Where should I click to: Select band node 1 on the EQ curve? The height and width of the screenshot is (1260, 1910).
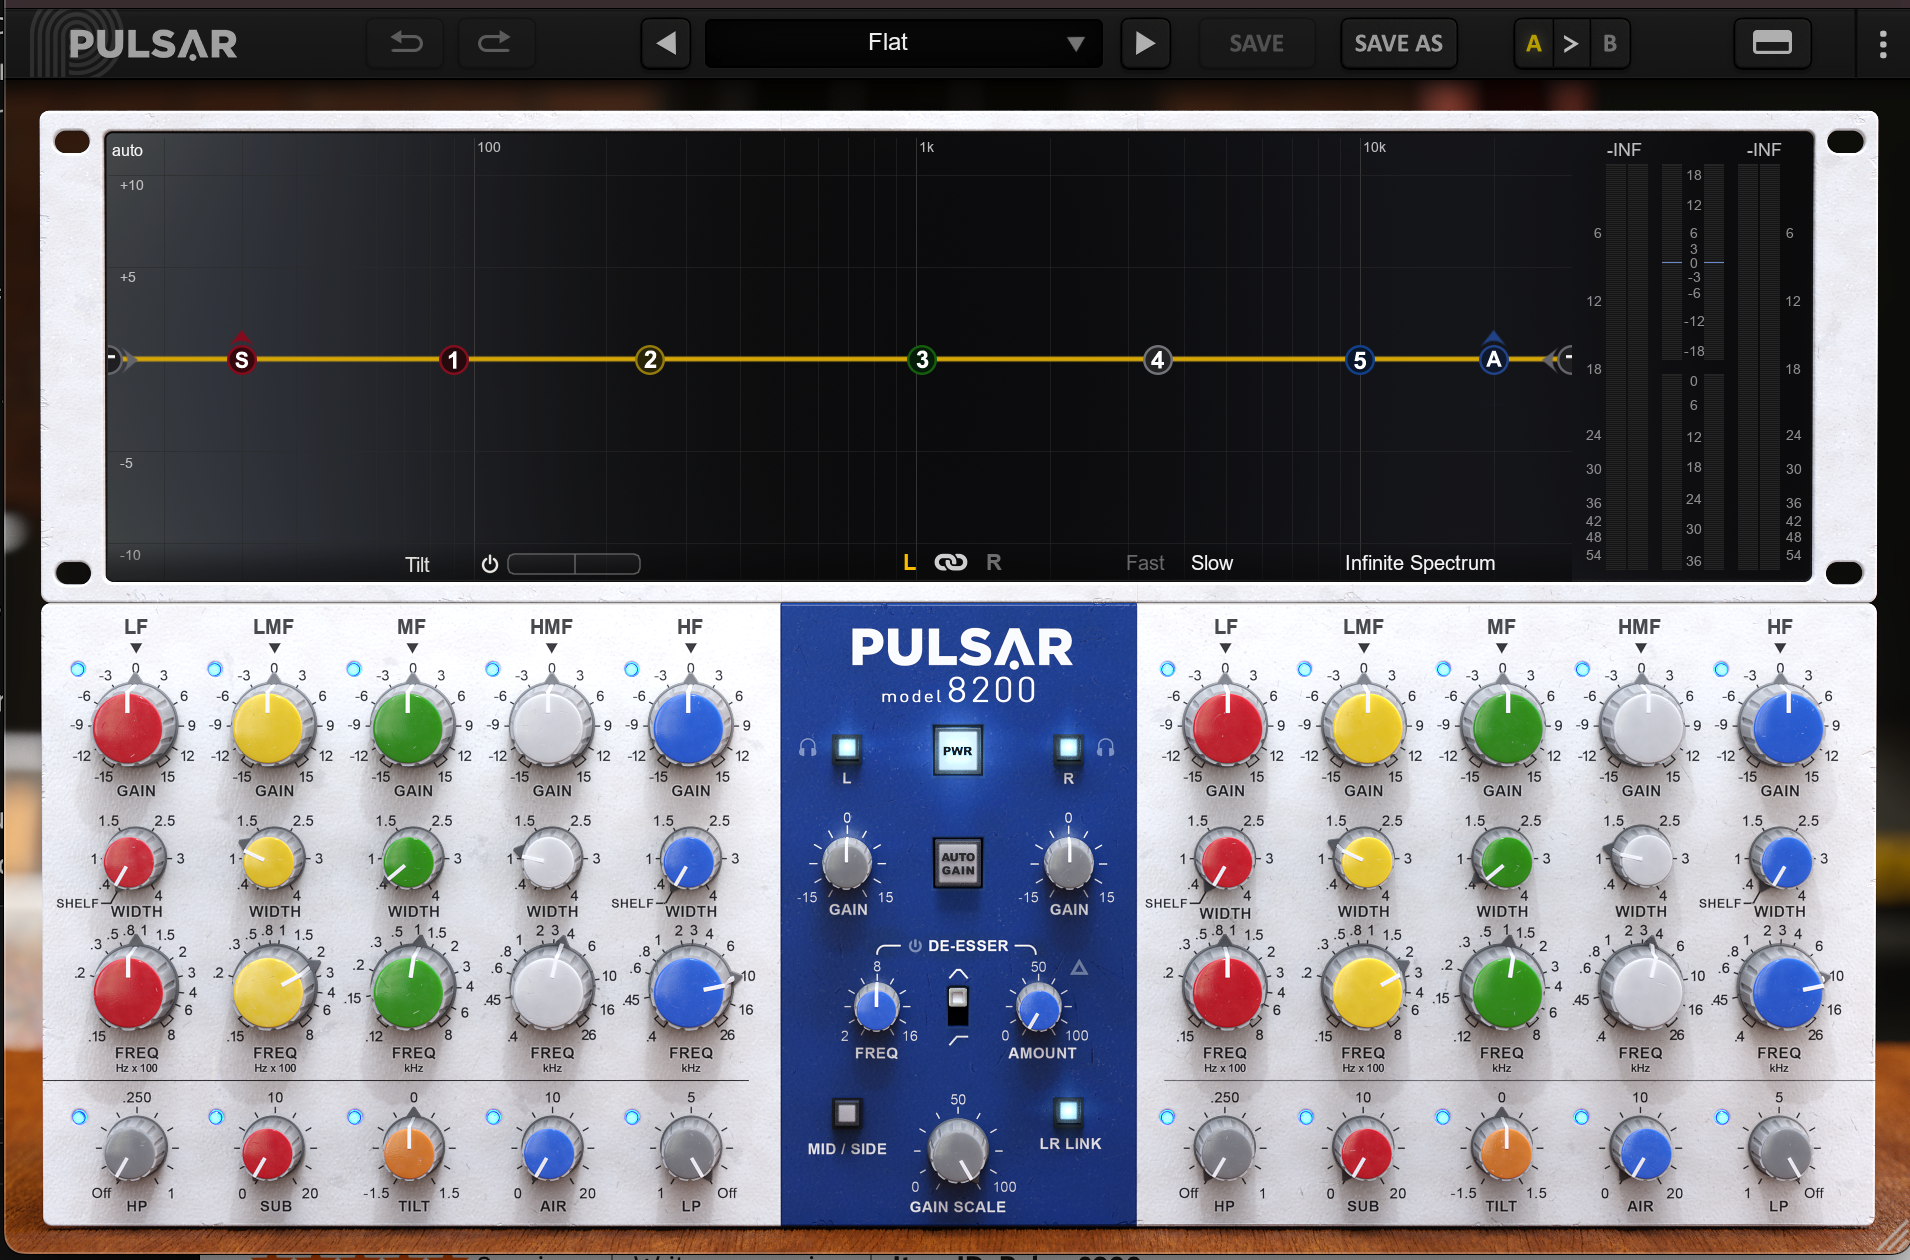[x=453, y=360]
